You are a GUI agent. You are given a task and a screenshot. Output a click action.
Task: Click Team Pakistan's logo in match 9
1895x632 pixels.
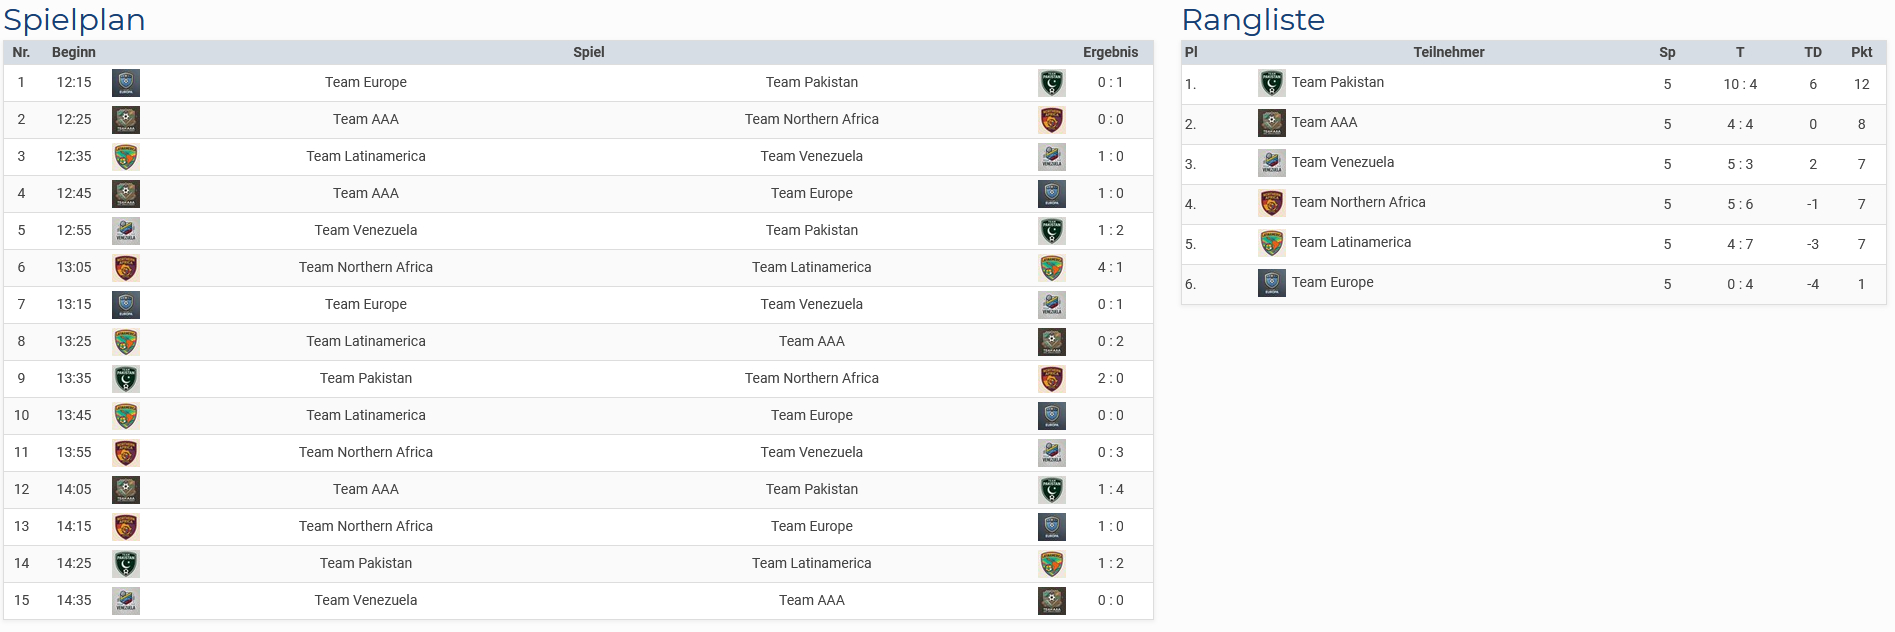pyautogui.click(x=126, y=379)
